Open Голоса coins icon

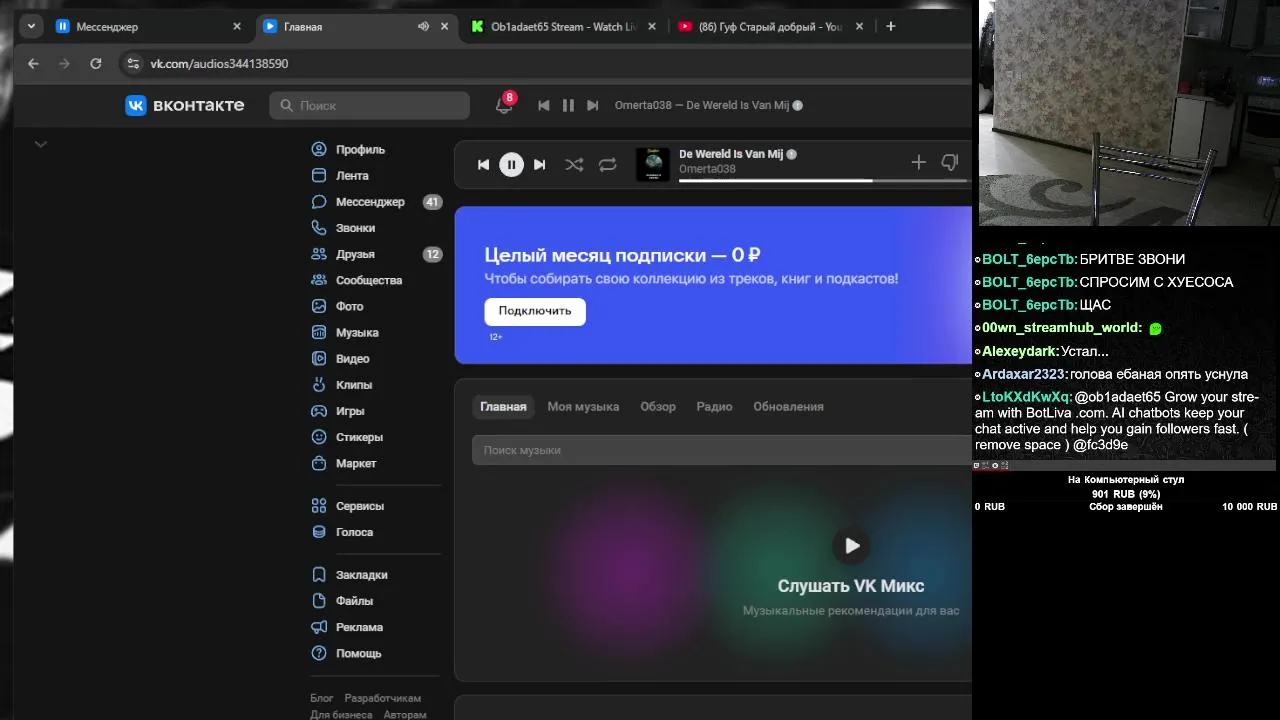[x=319, y=532]
